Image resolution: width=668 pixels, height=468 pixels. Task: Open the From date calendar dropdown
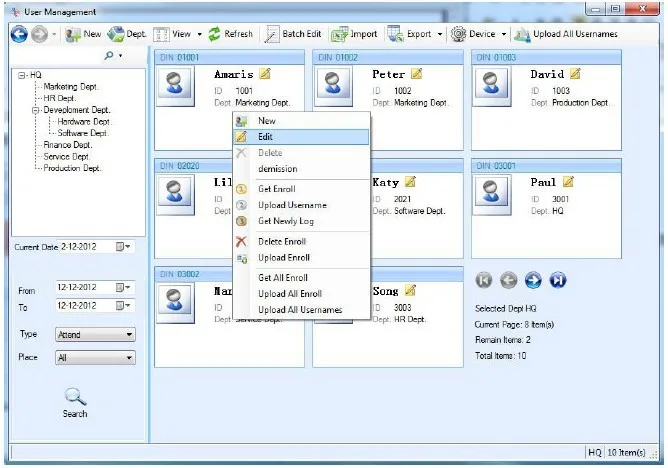(x=123, y=287)
